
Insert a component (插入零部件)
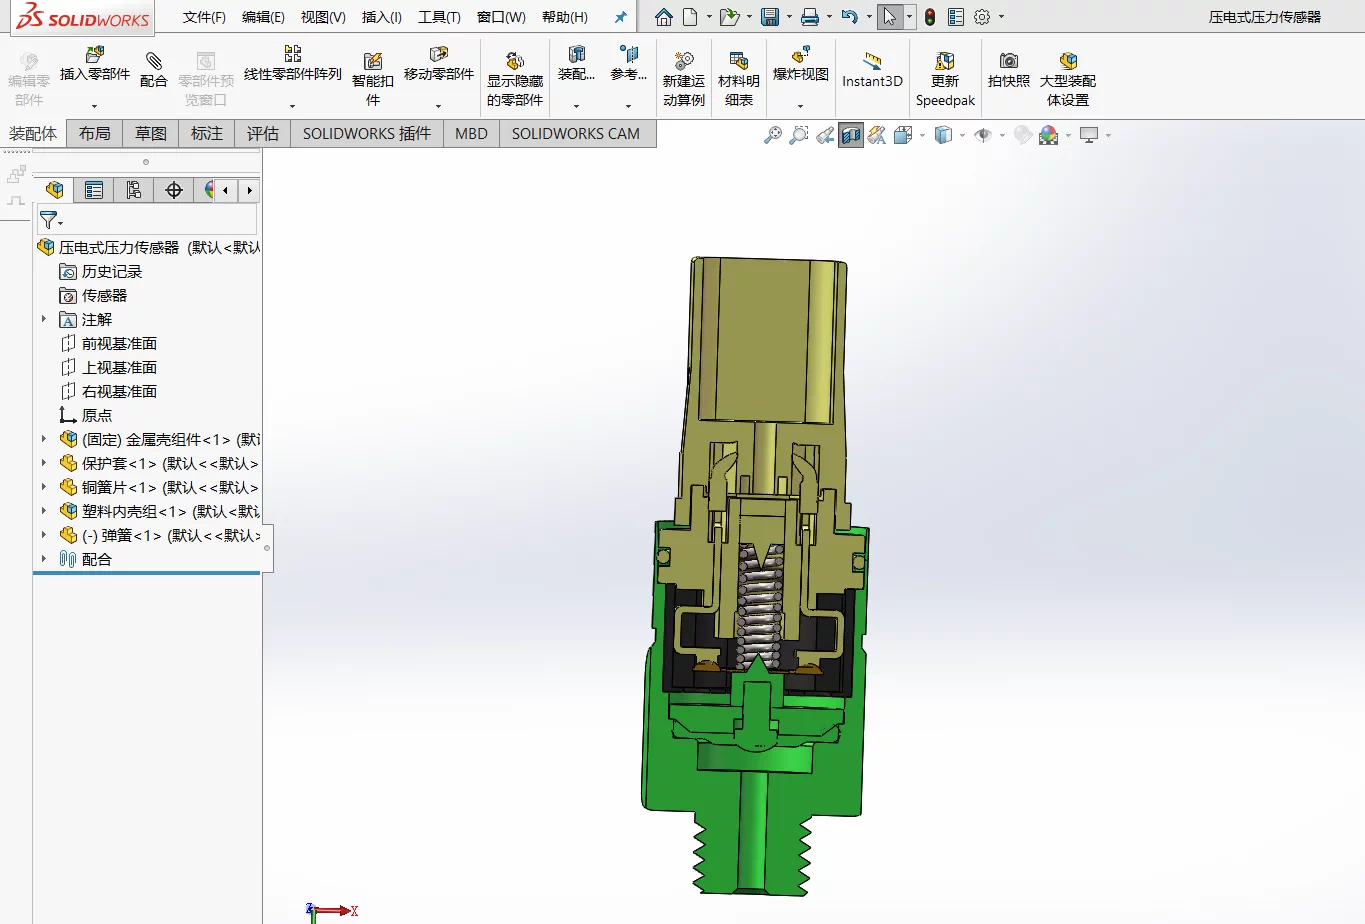pos(95,64)
